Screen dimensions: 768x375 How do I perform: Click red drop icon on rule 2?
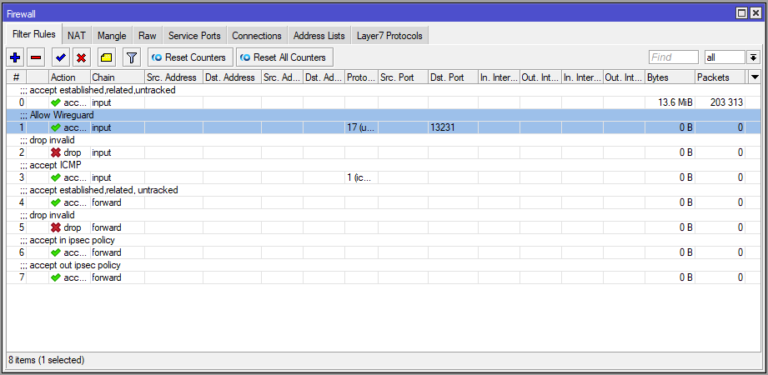tap(55, 153)
